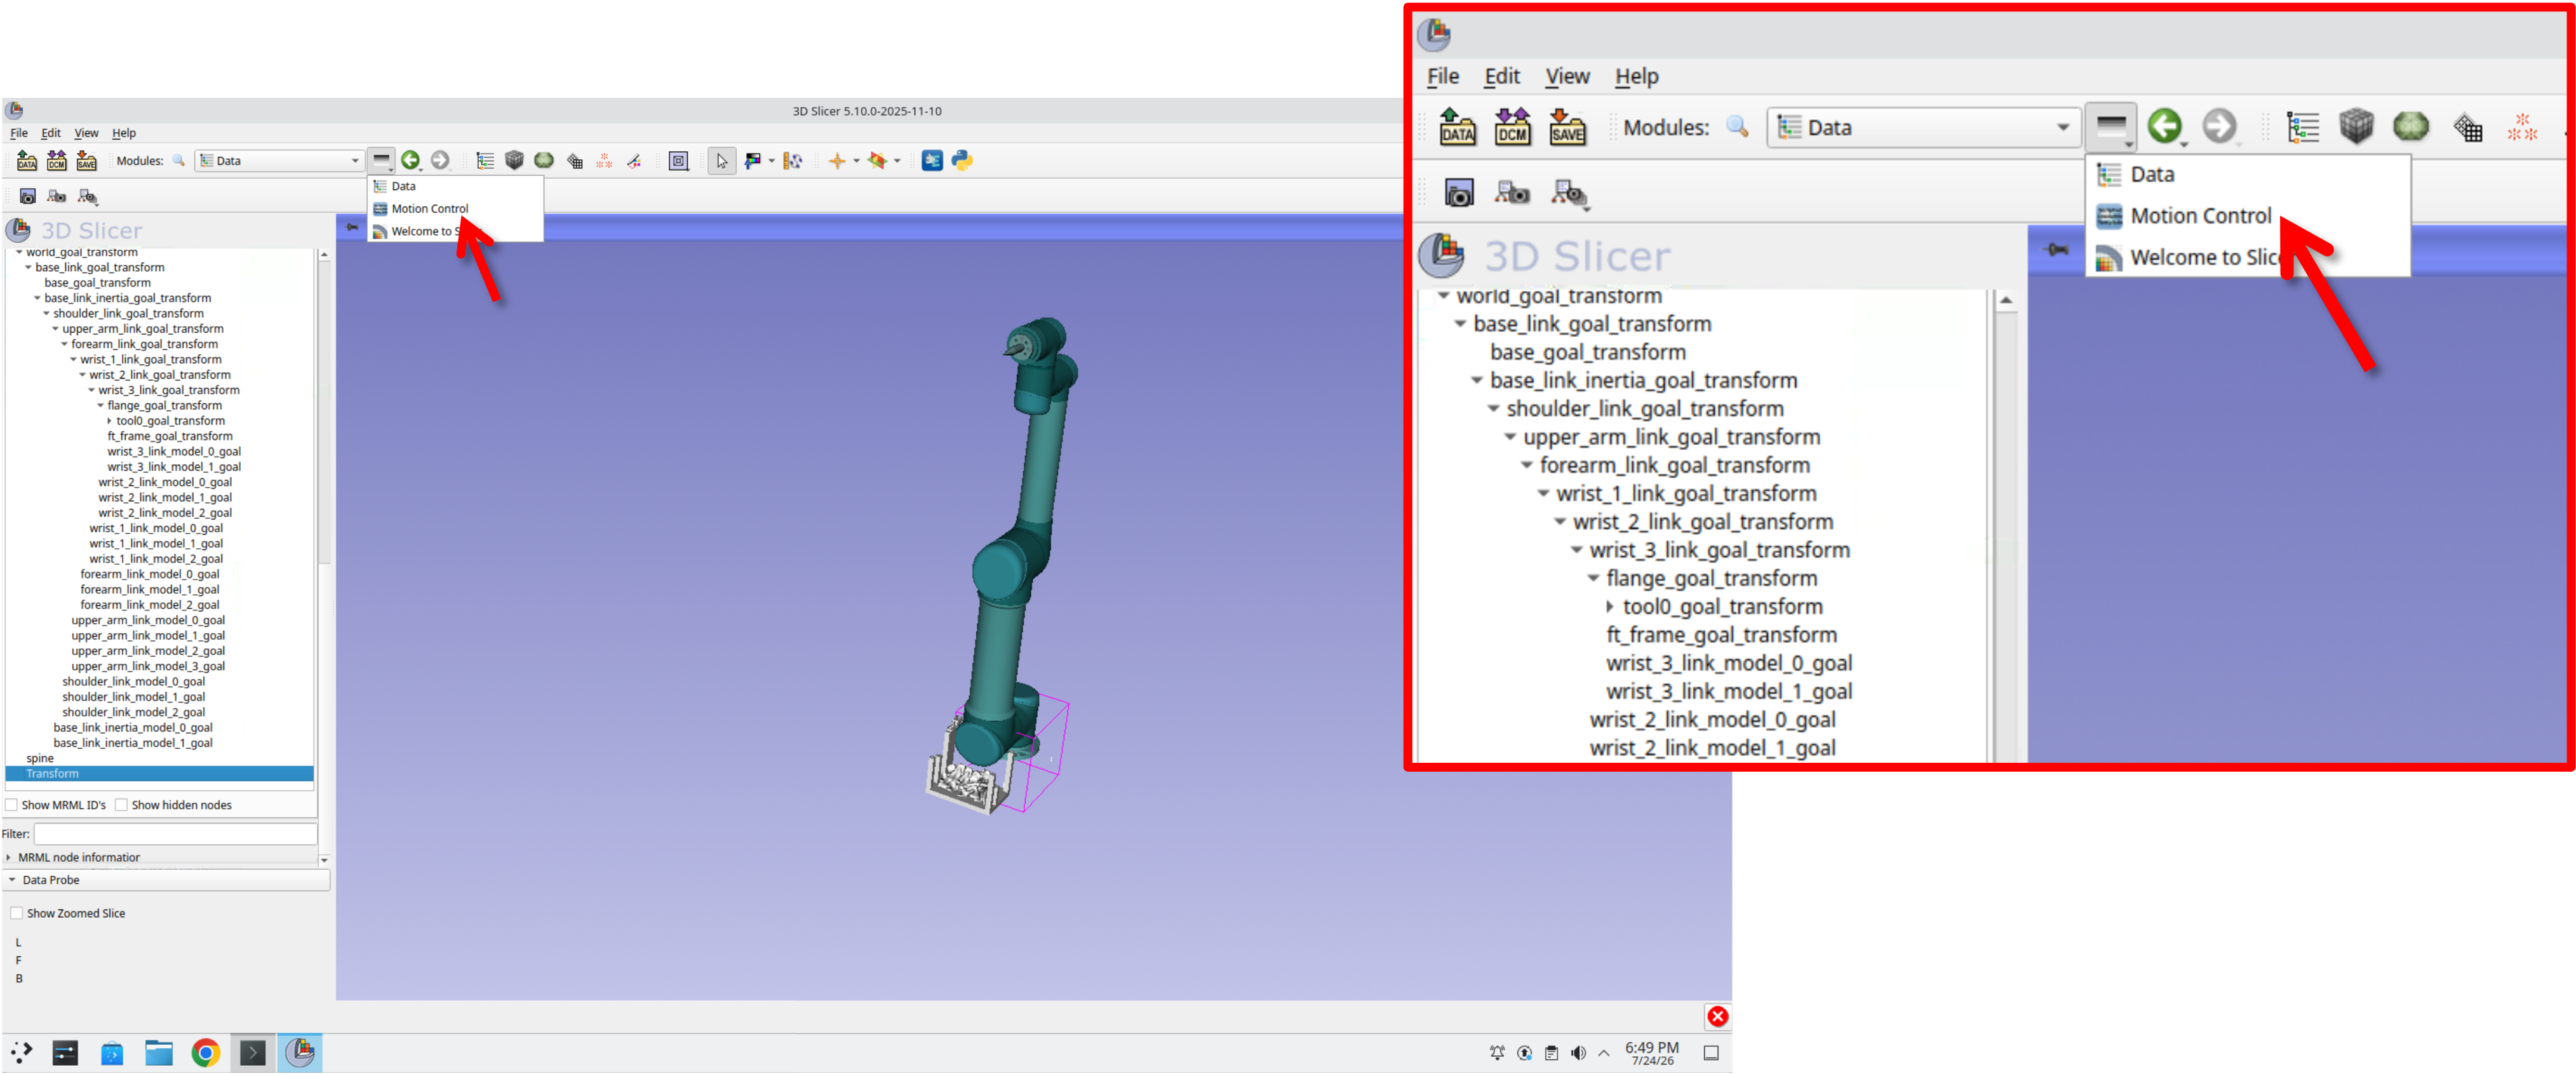Click scene views restore icon in main window

87,196
